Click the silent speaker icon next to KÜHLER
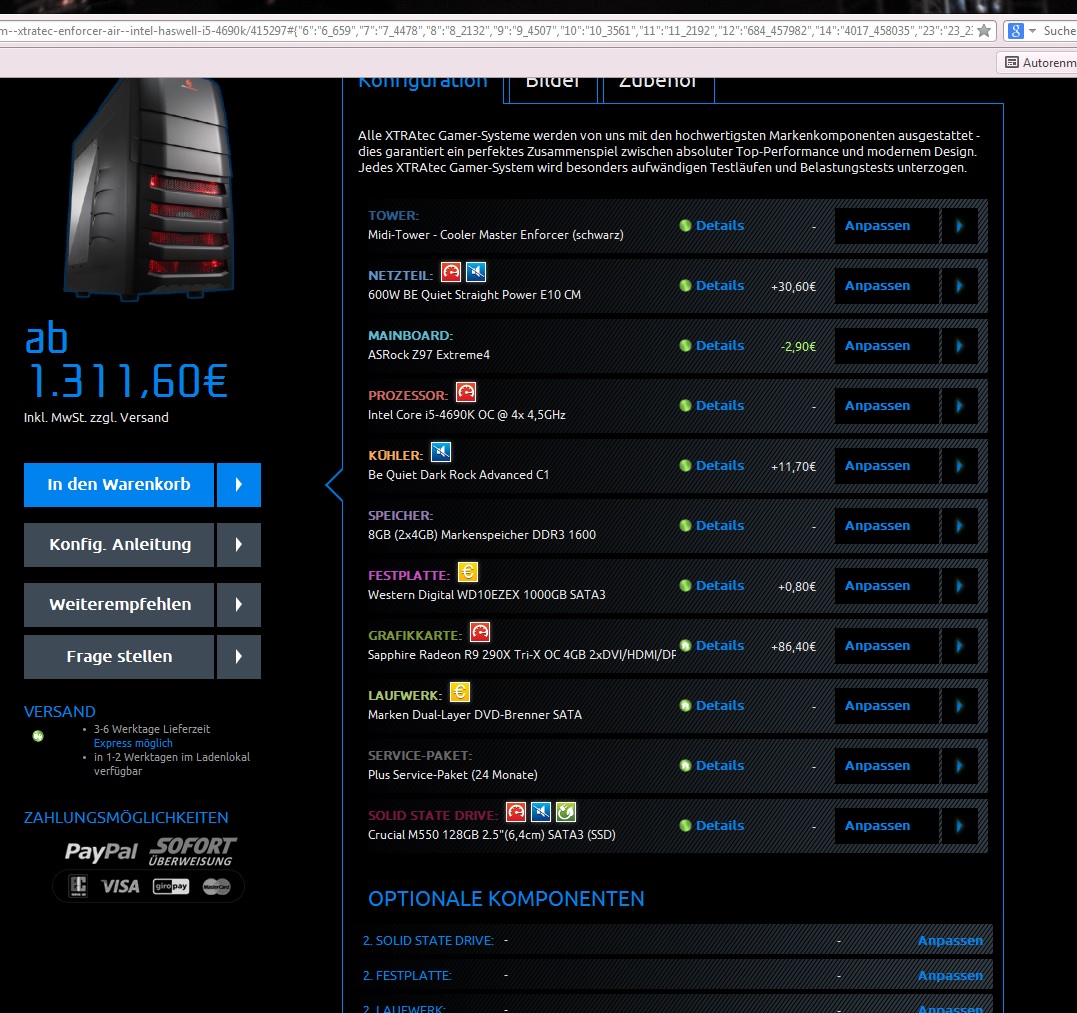Screen dimensions: 1077x1013 tap(441, 452)
